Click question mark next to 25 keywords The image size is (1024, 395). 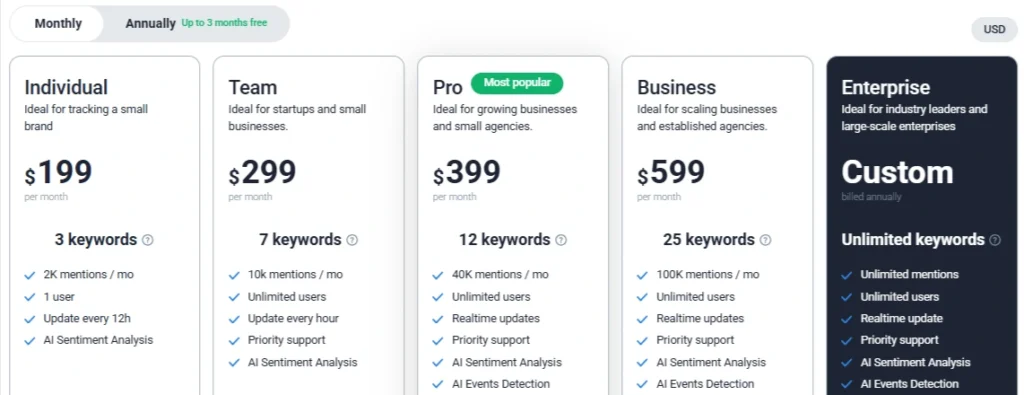click(765, 240)
